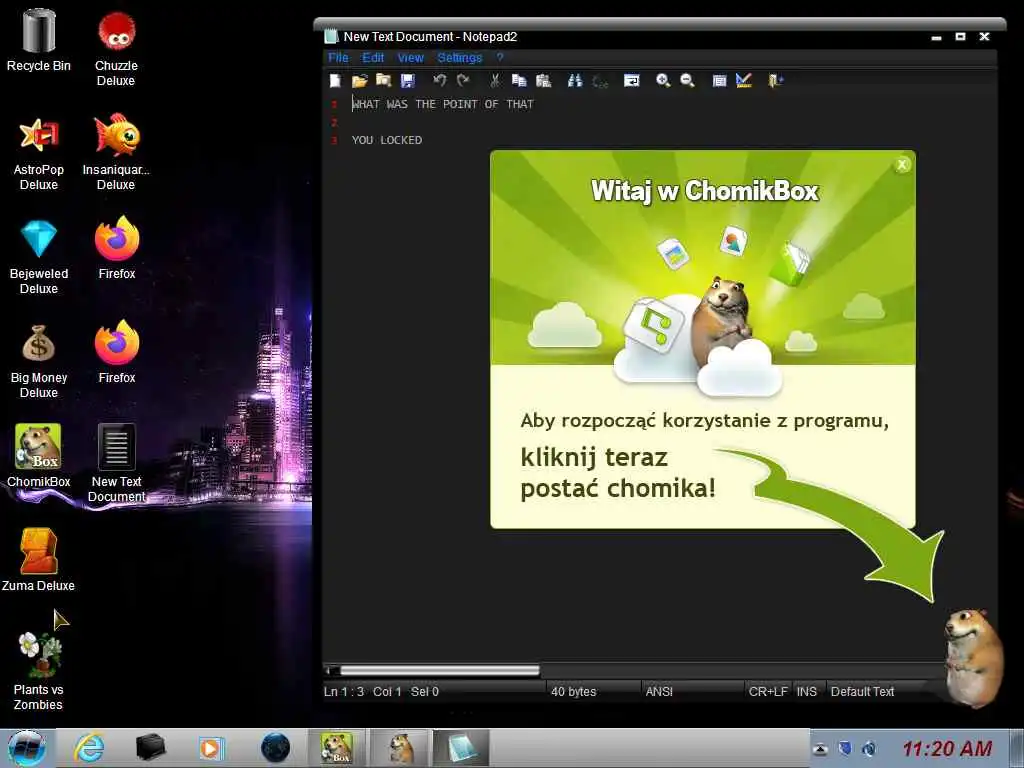Select the Zuma Deluxe desktop icon
Viewport: 1024px width, 768px height.
pos(39,560)
